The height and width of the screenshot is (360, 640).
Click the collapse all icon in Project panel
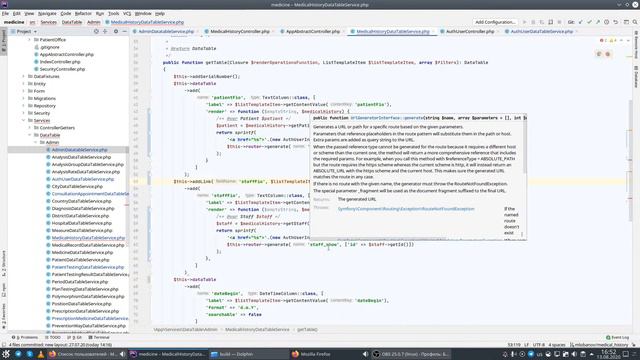[x=105, y=31]
